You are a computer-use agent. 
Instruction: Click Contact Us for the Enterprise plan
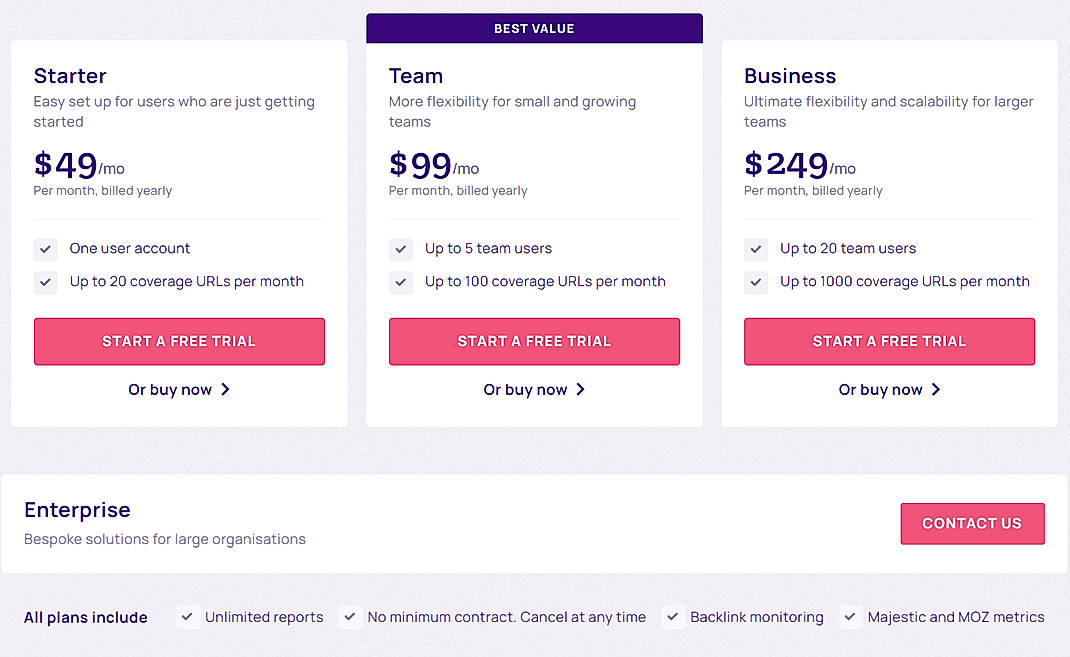(972, 523)
